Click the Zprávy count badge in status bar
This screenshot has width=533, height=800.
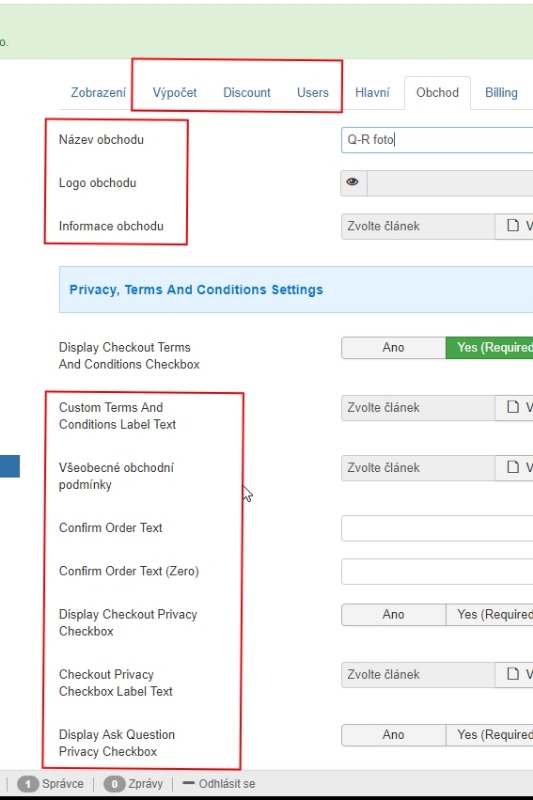114,784
